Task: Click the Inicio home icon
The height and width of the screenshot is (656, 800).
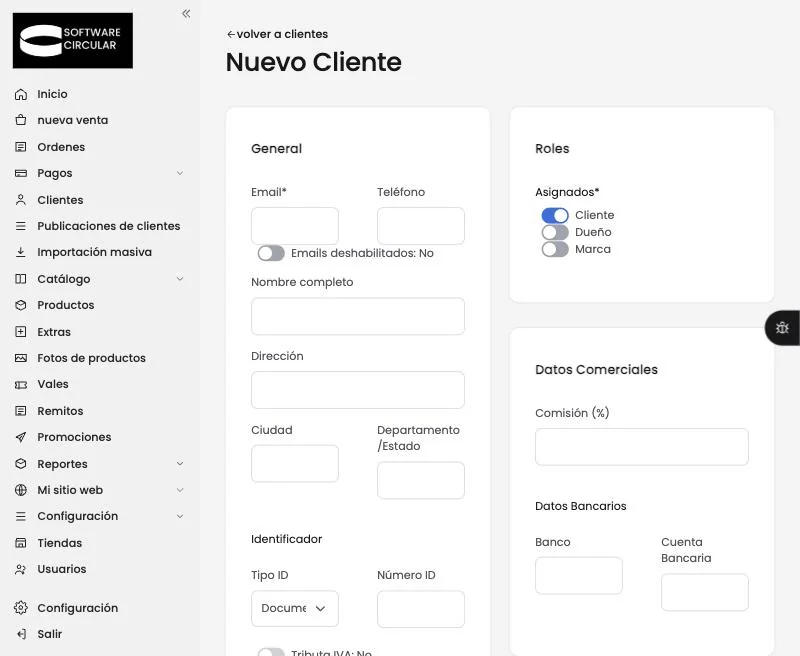Action: point(21,94)
